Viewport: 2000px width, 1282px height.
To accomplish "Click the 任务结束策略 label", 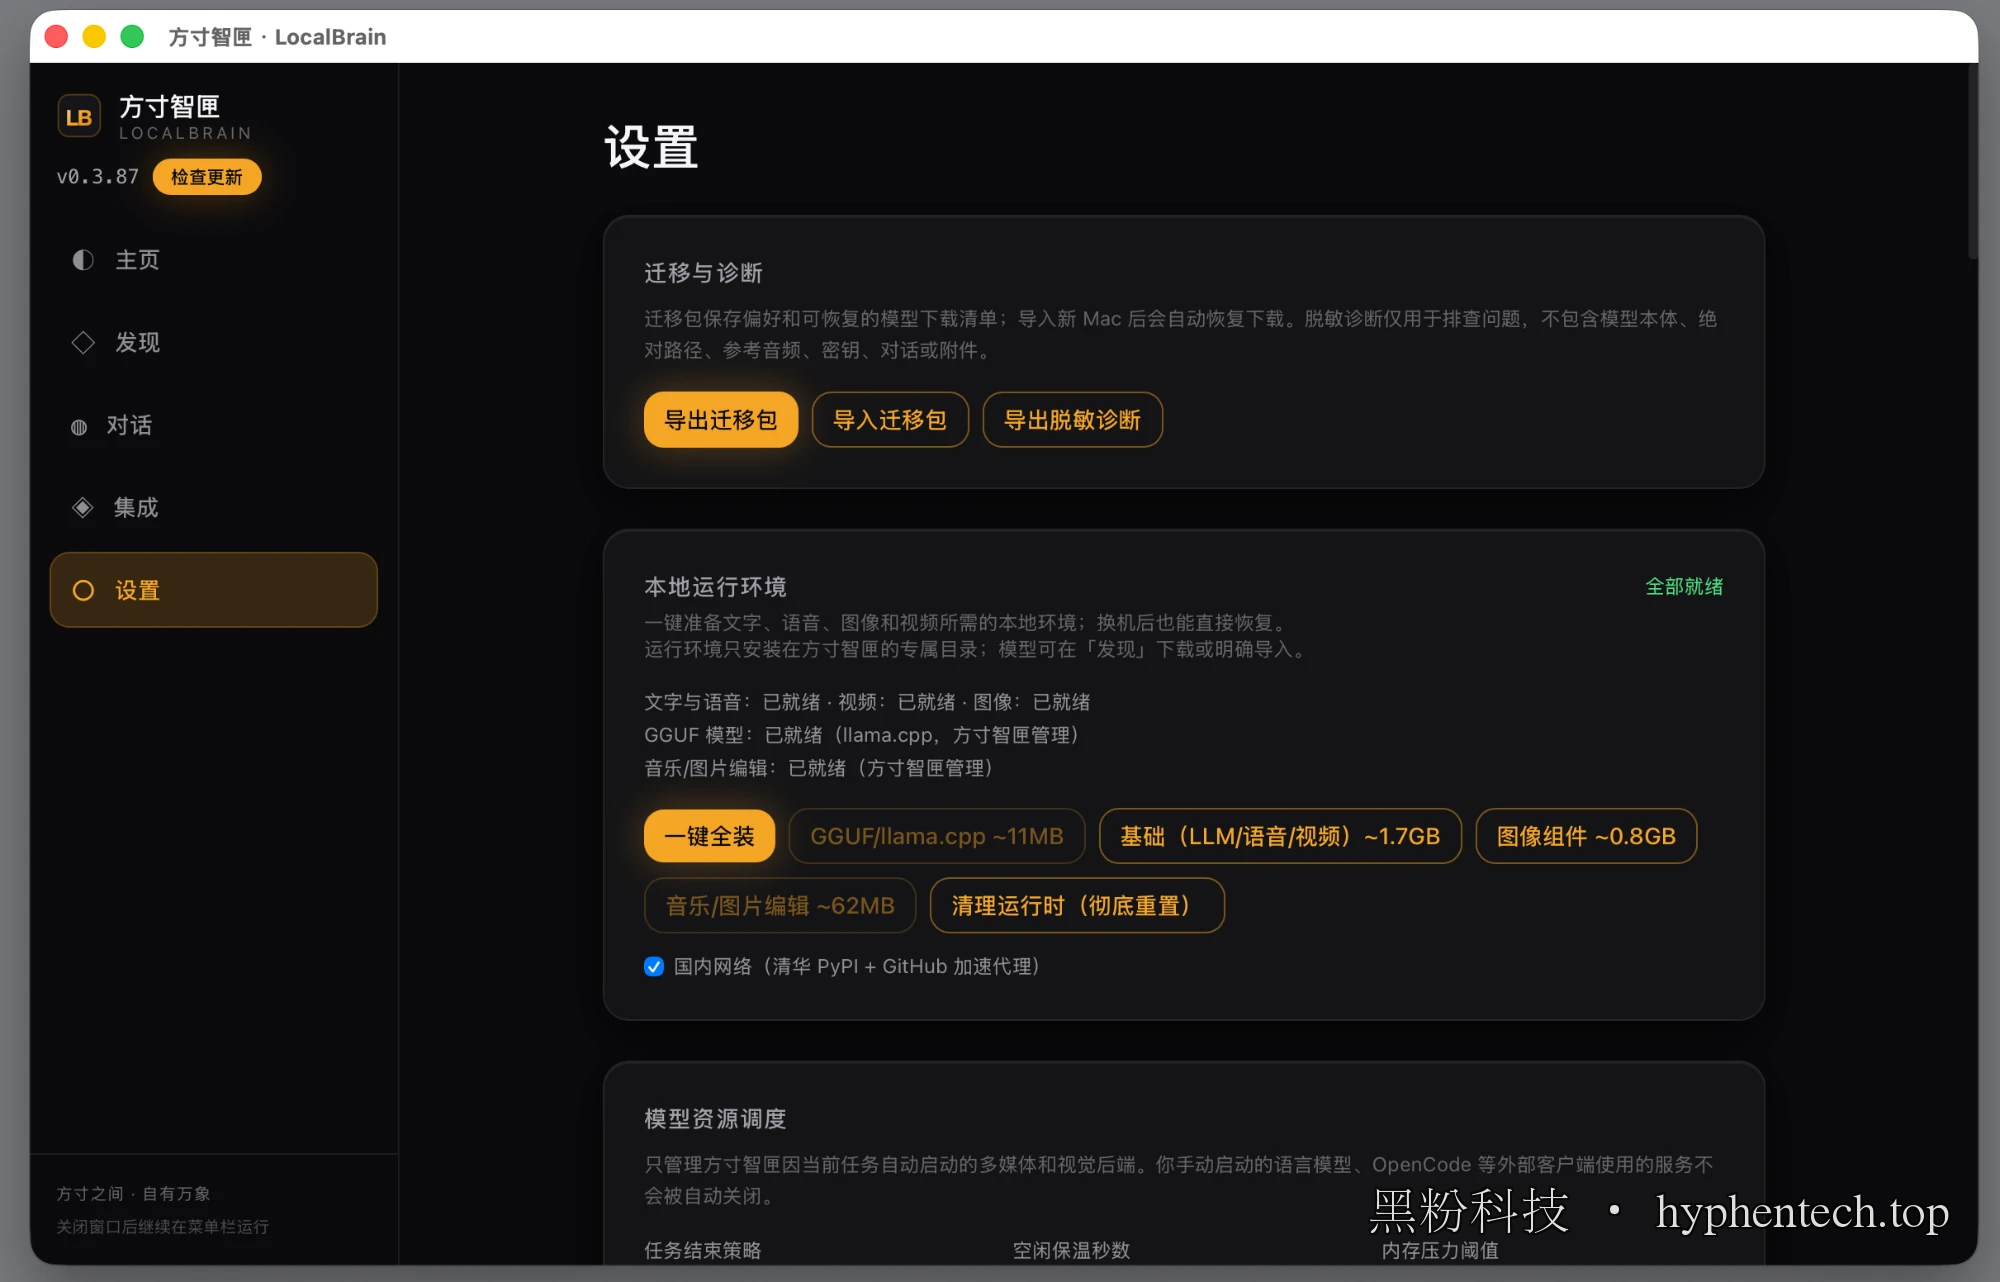I will 703,1251.
